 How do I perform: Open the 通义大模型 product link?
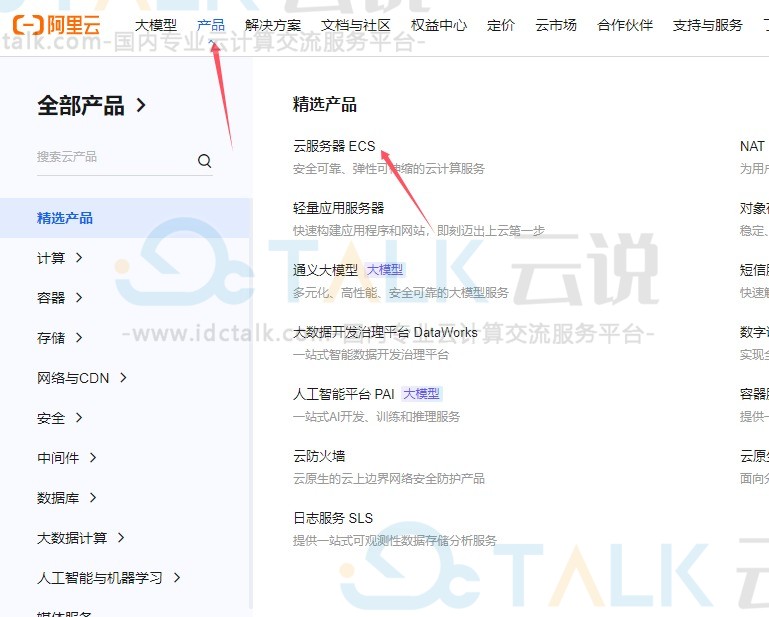326,270
